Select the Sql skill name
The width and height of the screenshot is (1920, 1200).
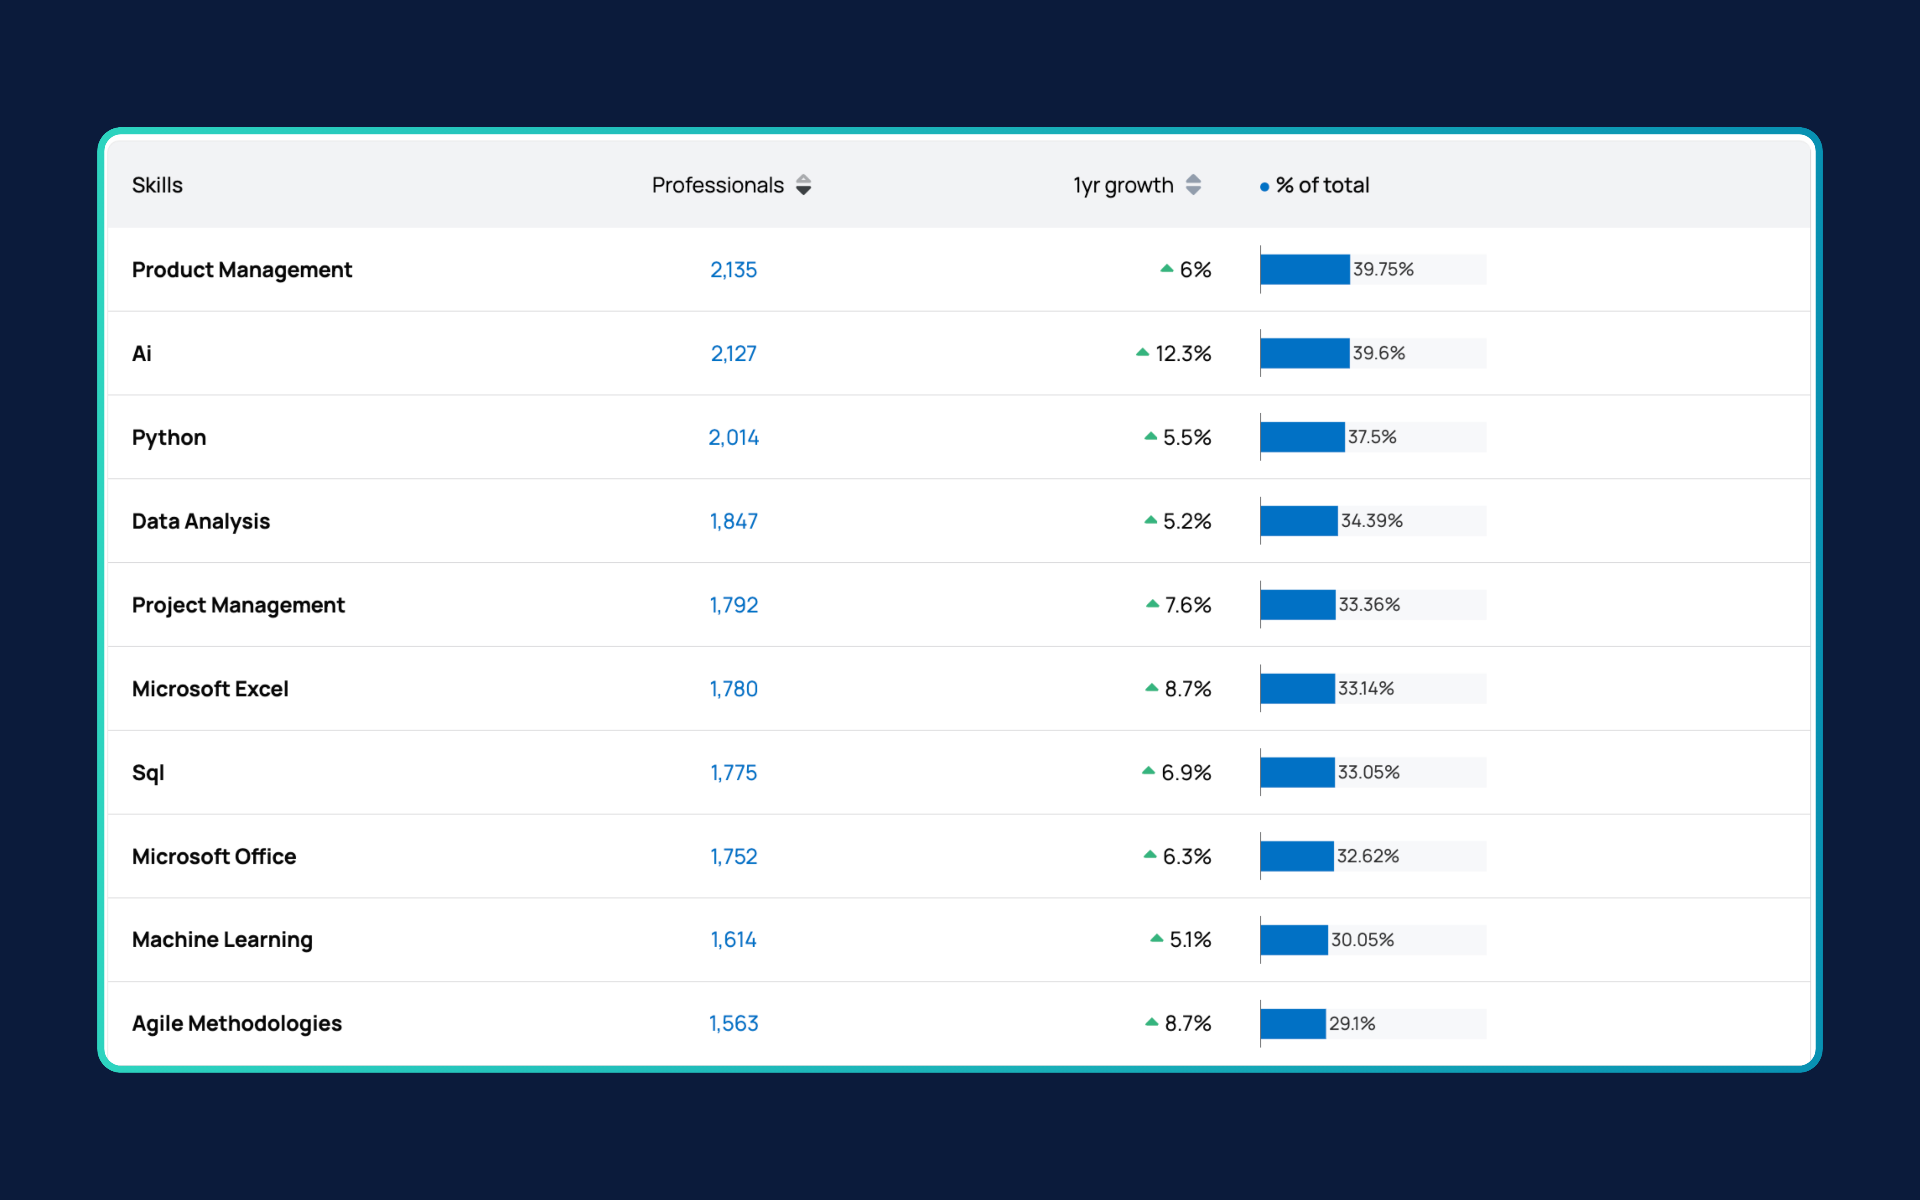(x=148, y=773)
